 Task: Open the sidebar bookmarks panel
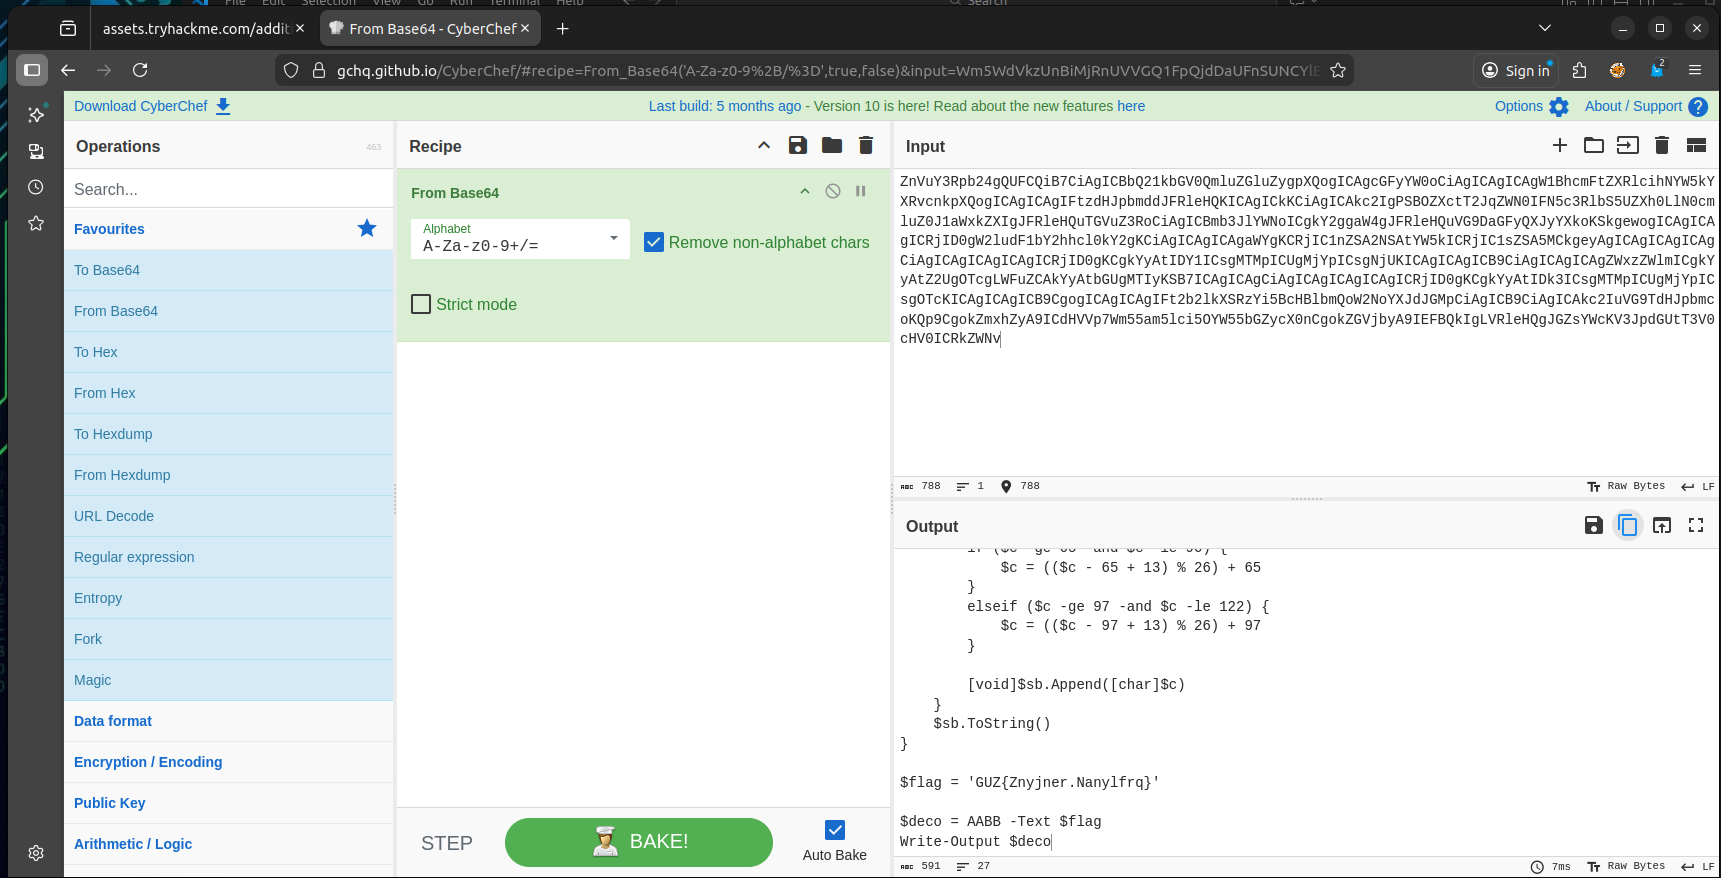(x=36, y=223)
